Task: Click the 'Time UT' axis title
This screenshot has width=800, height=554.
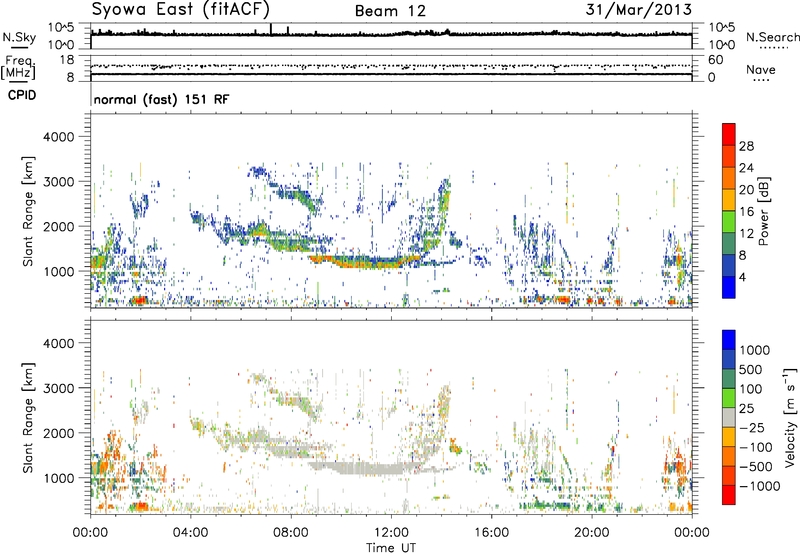Action: click(x=391, y=548)
